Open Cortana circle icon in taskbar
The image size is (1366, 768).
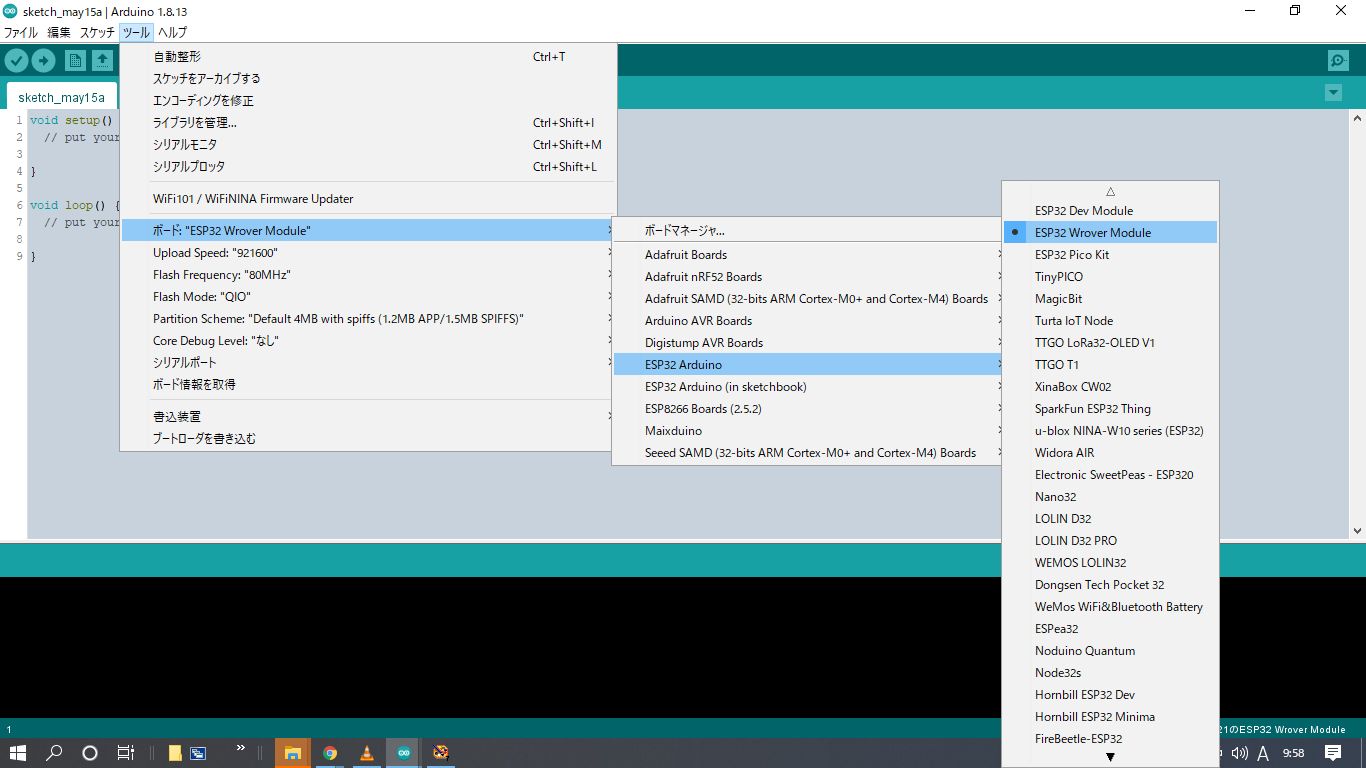click(x=90, y=753)
